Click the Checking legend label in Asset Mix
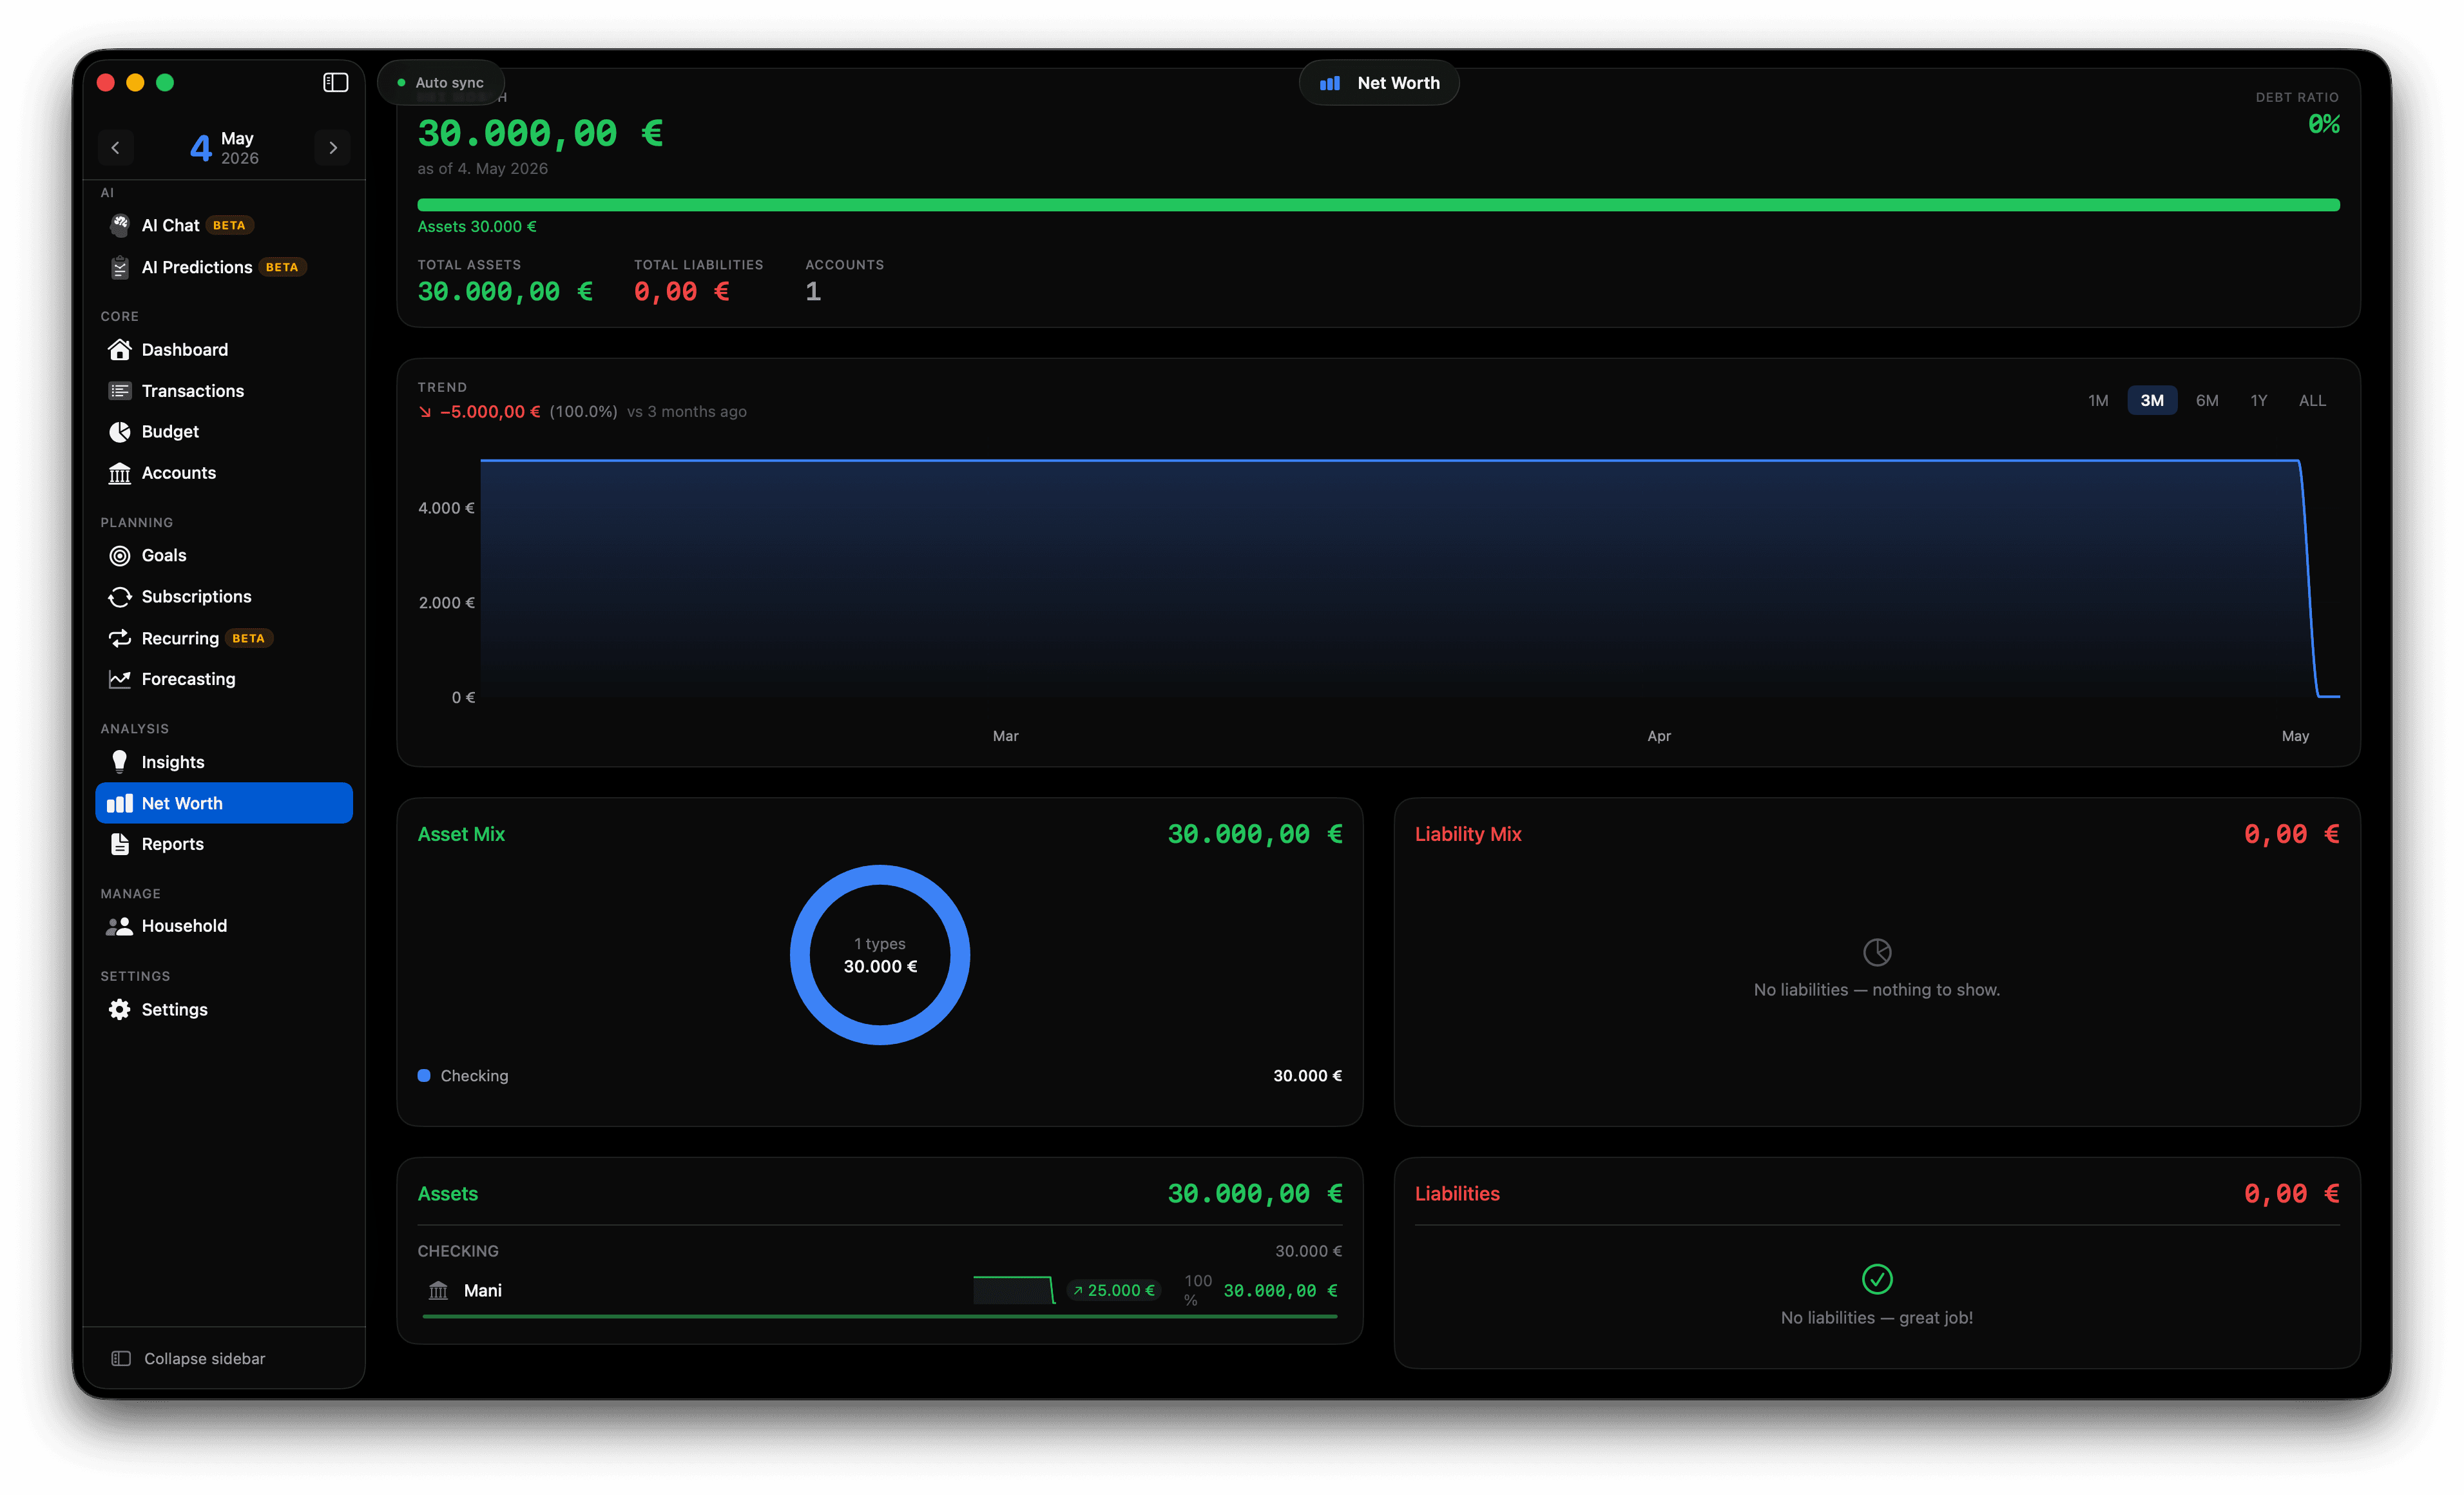2464x1495 pixels. (474, 1075)
